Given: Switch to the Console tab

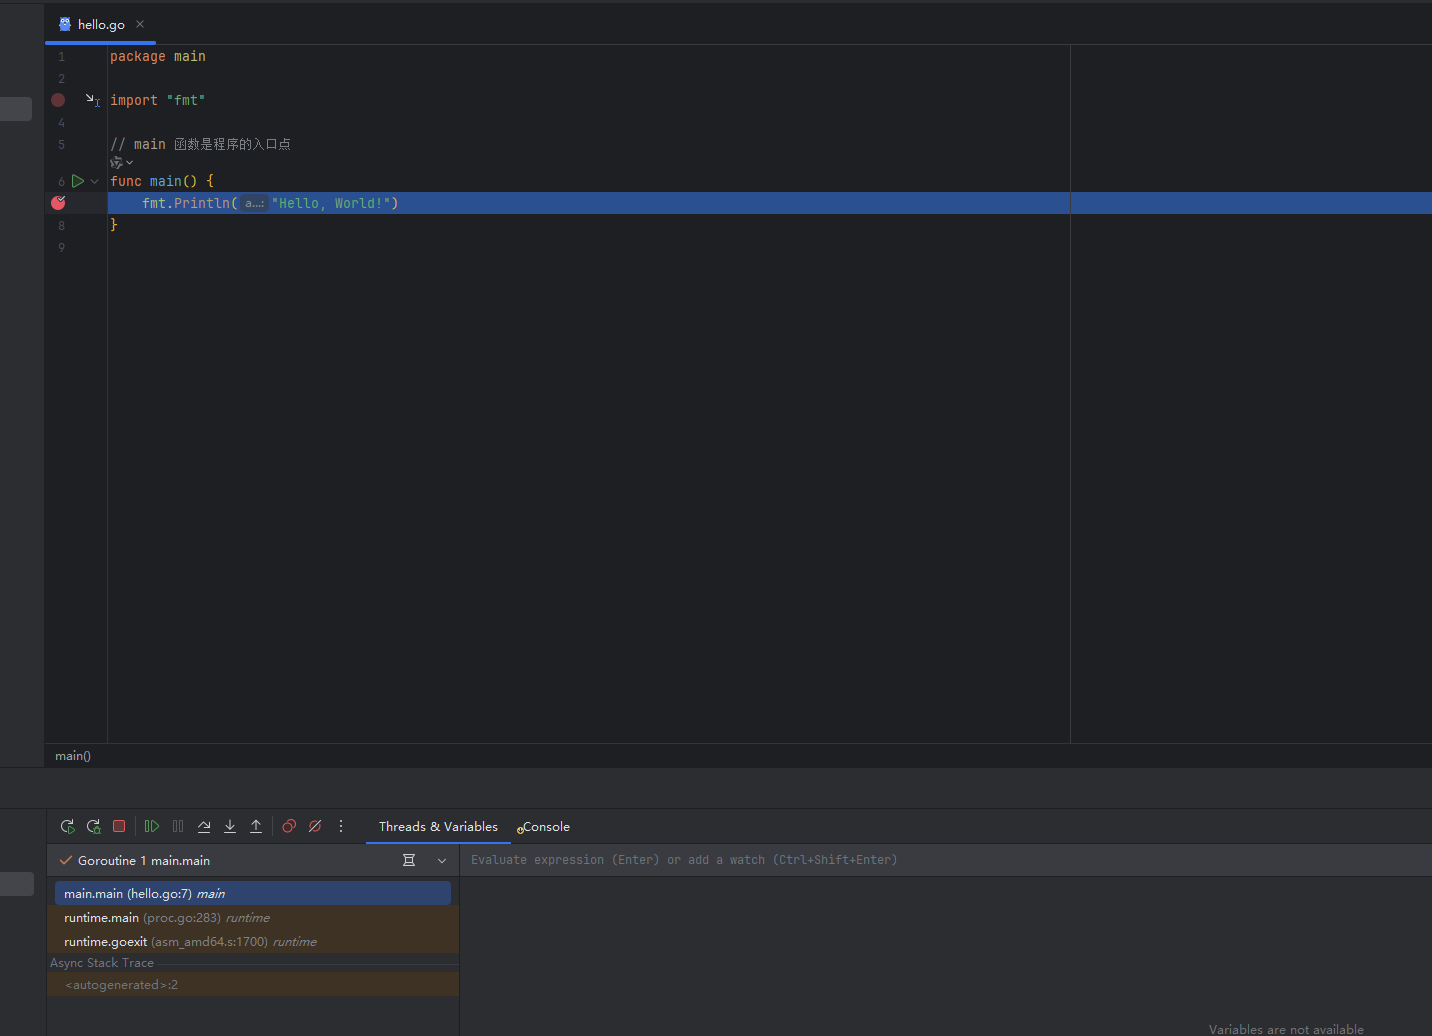Looking at the screenshot, I should (545, 827).
